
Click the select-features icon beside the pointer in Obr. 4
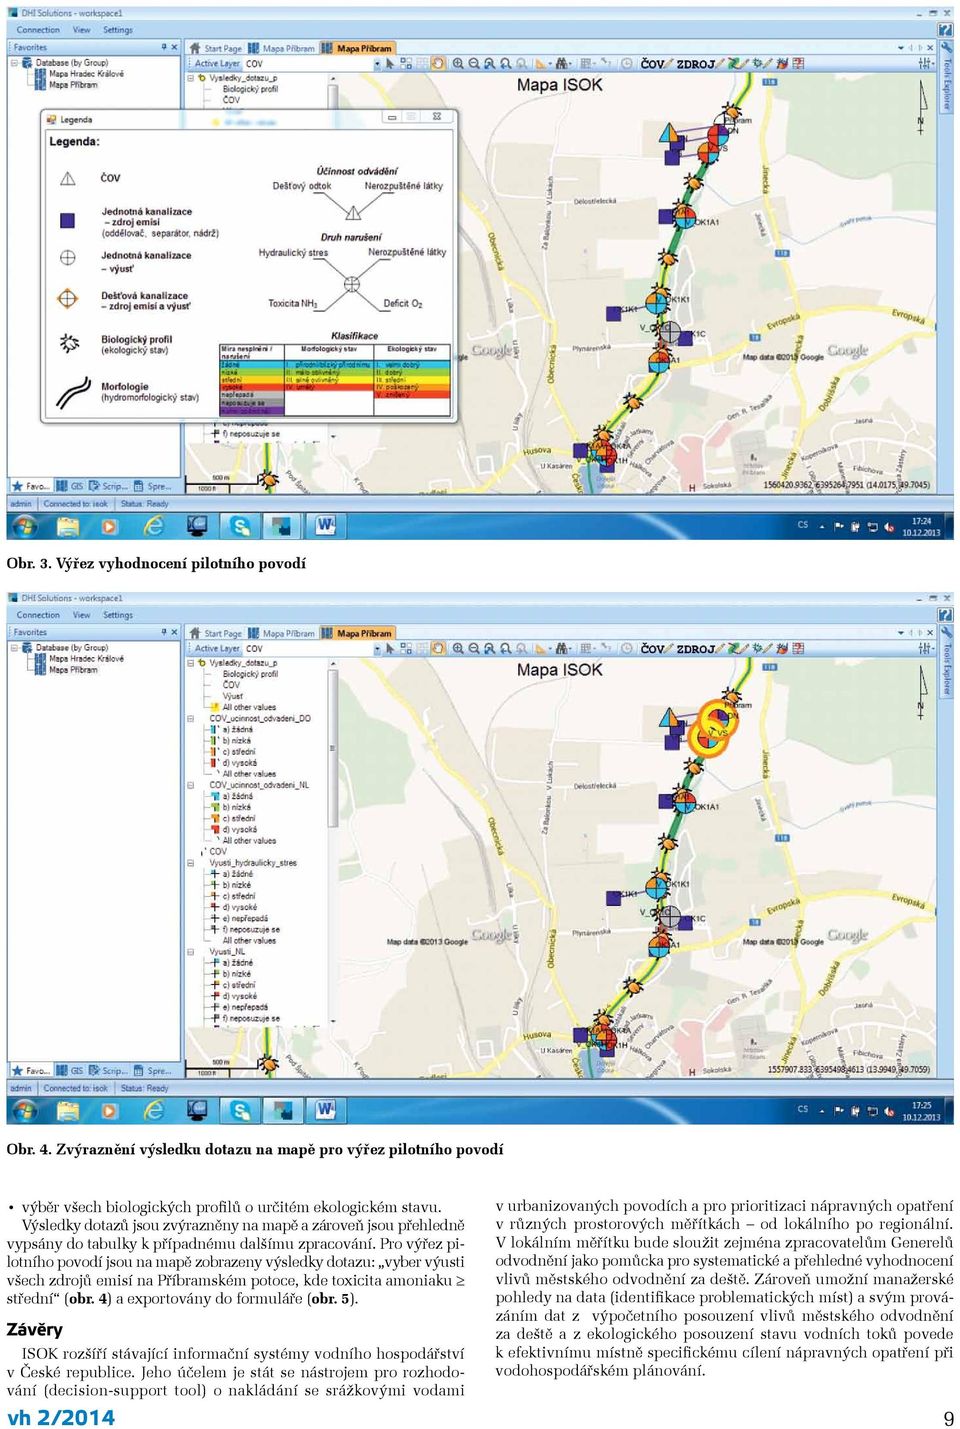pos(406,648)
